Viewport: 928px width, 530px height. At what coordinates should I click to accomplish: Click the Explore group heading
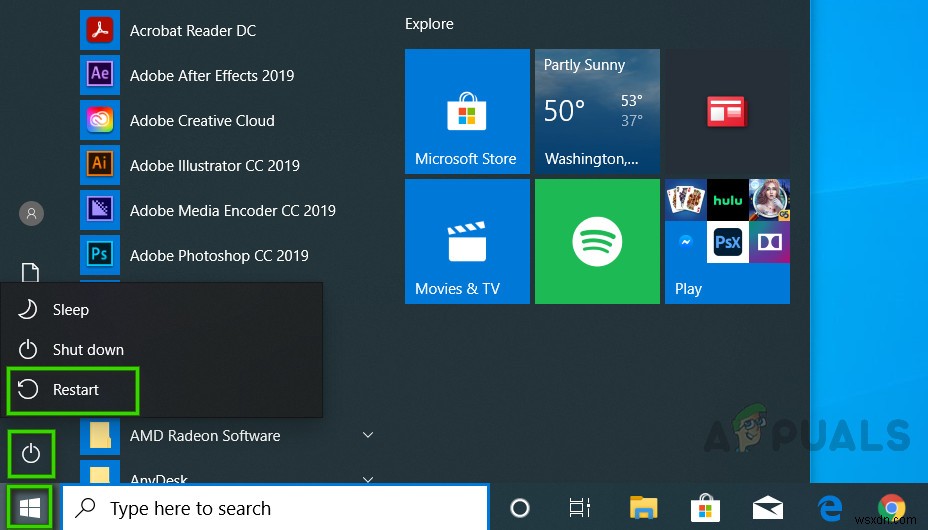click(x=429, y=24)
